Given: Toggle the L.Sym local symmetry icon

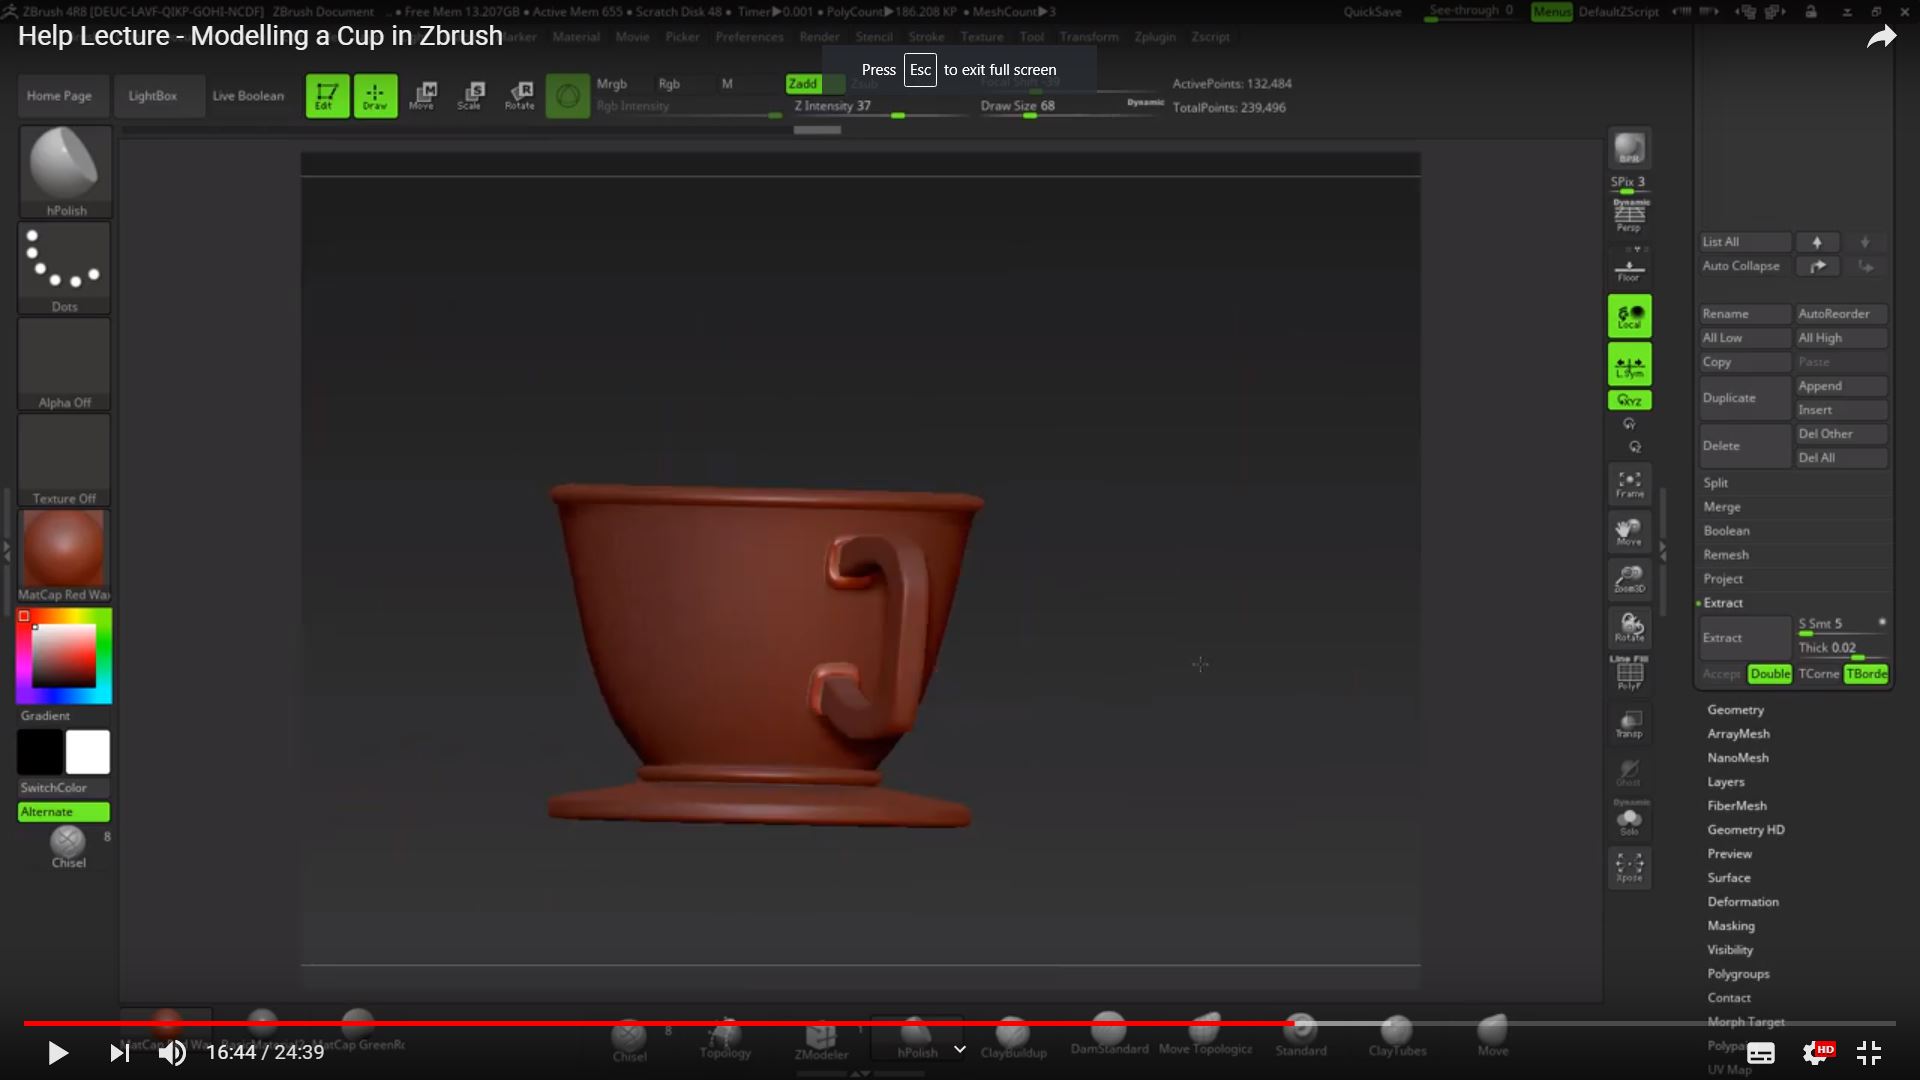Looking at the screenshot, I should pyautogui.click(x=1629, y=365).
